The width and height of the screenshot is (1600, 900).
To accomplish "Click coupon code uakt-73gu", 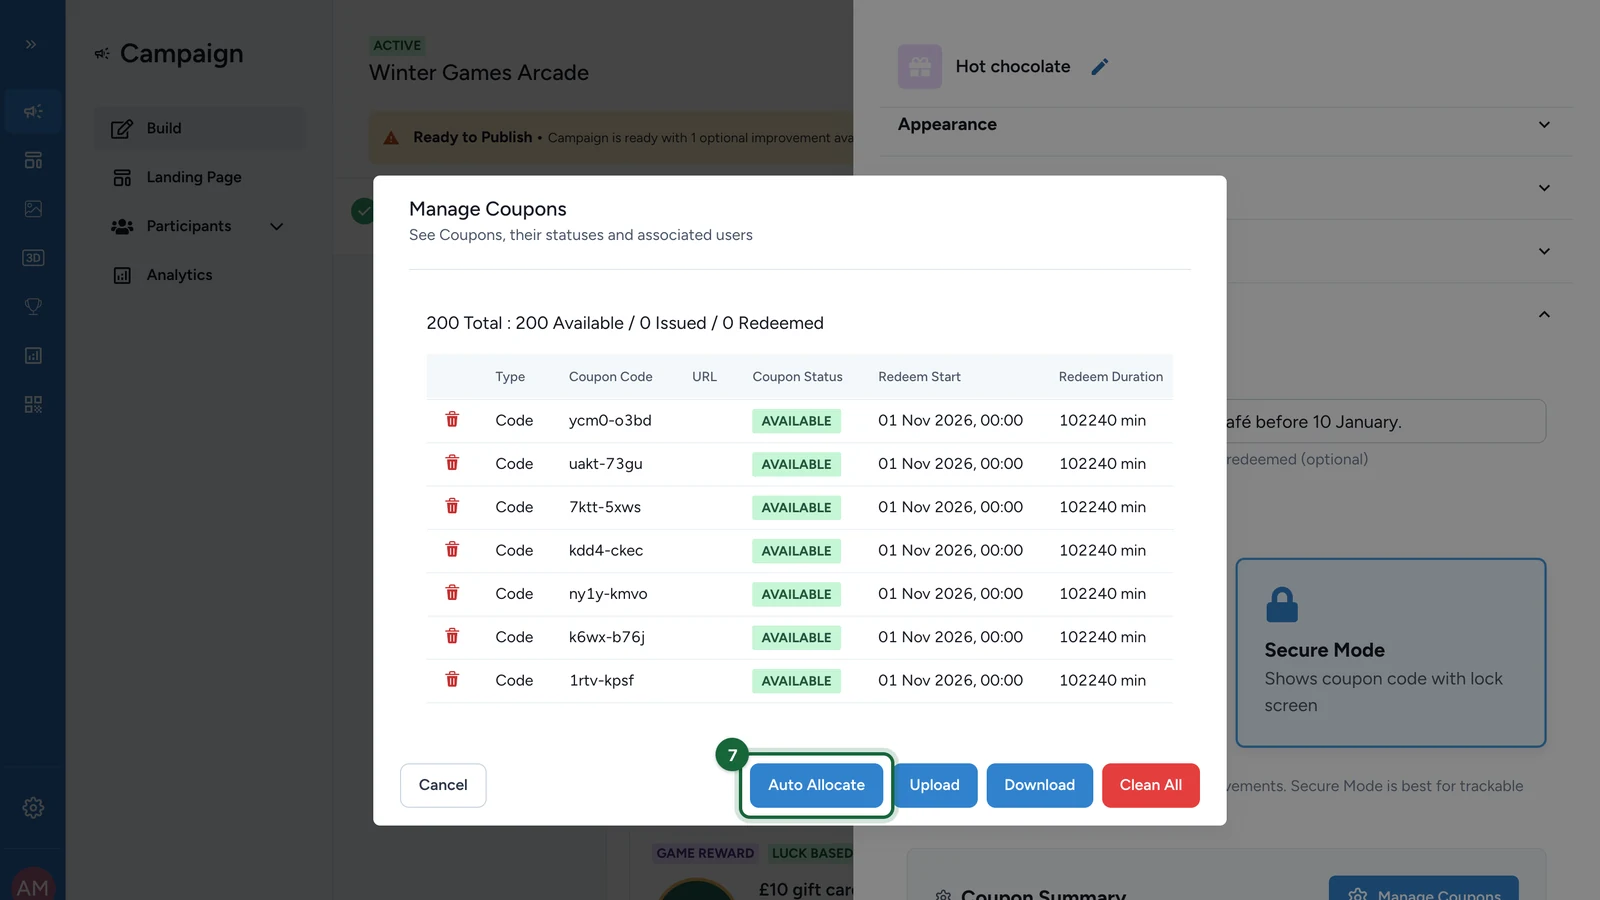I will [x=606, y=464].
